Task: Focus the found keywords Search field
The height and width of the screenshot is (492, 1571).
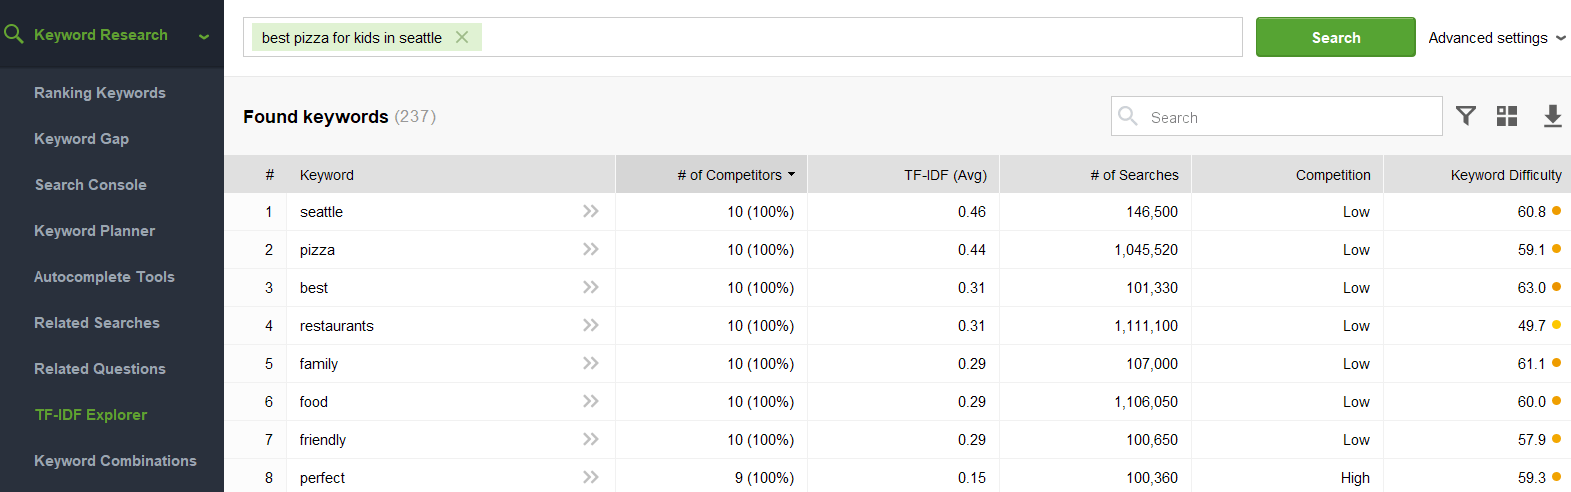Action: tap(1290, 117)
